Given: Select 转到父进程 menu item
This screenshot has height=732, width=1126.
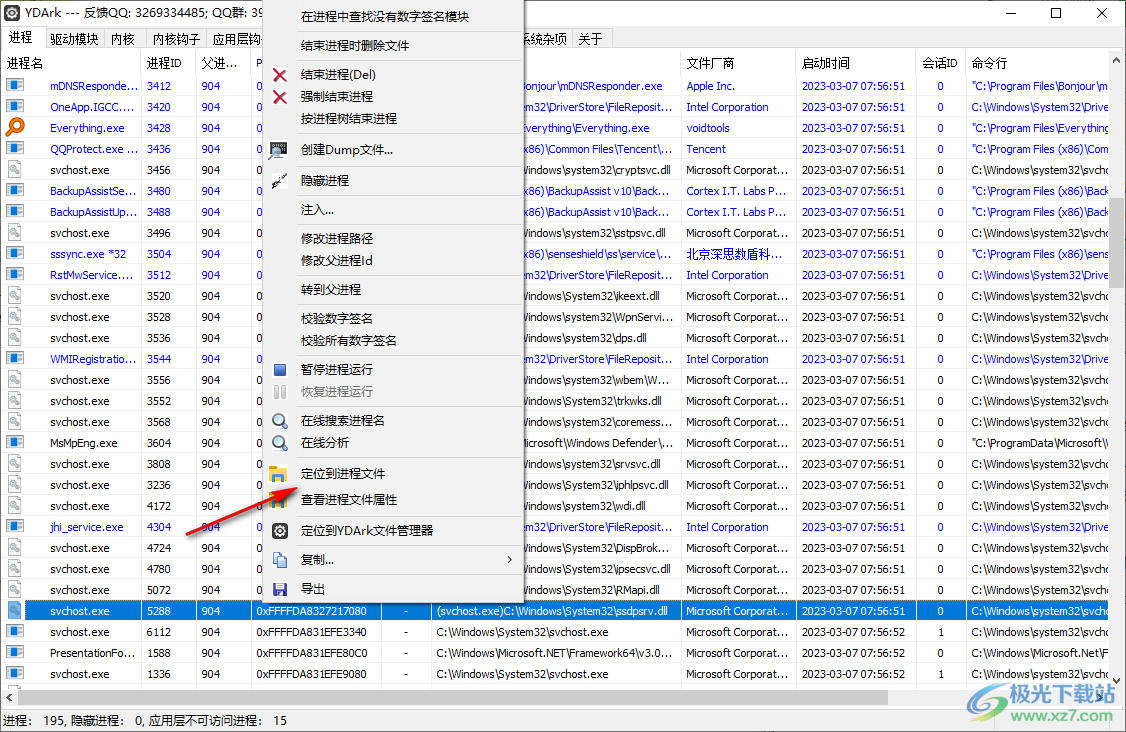Looking at the screenshot, I should click(331, 289).
